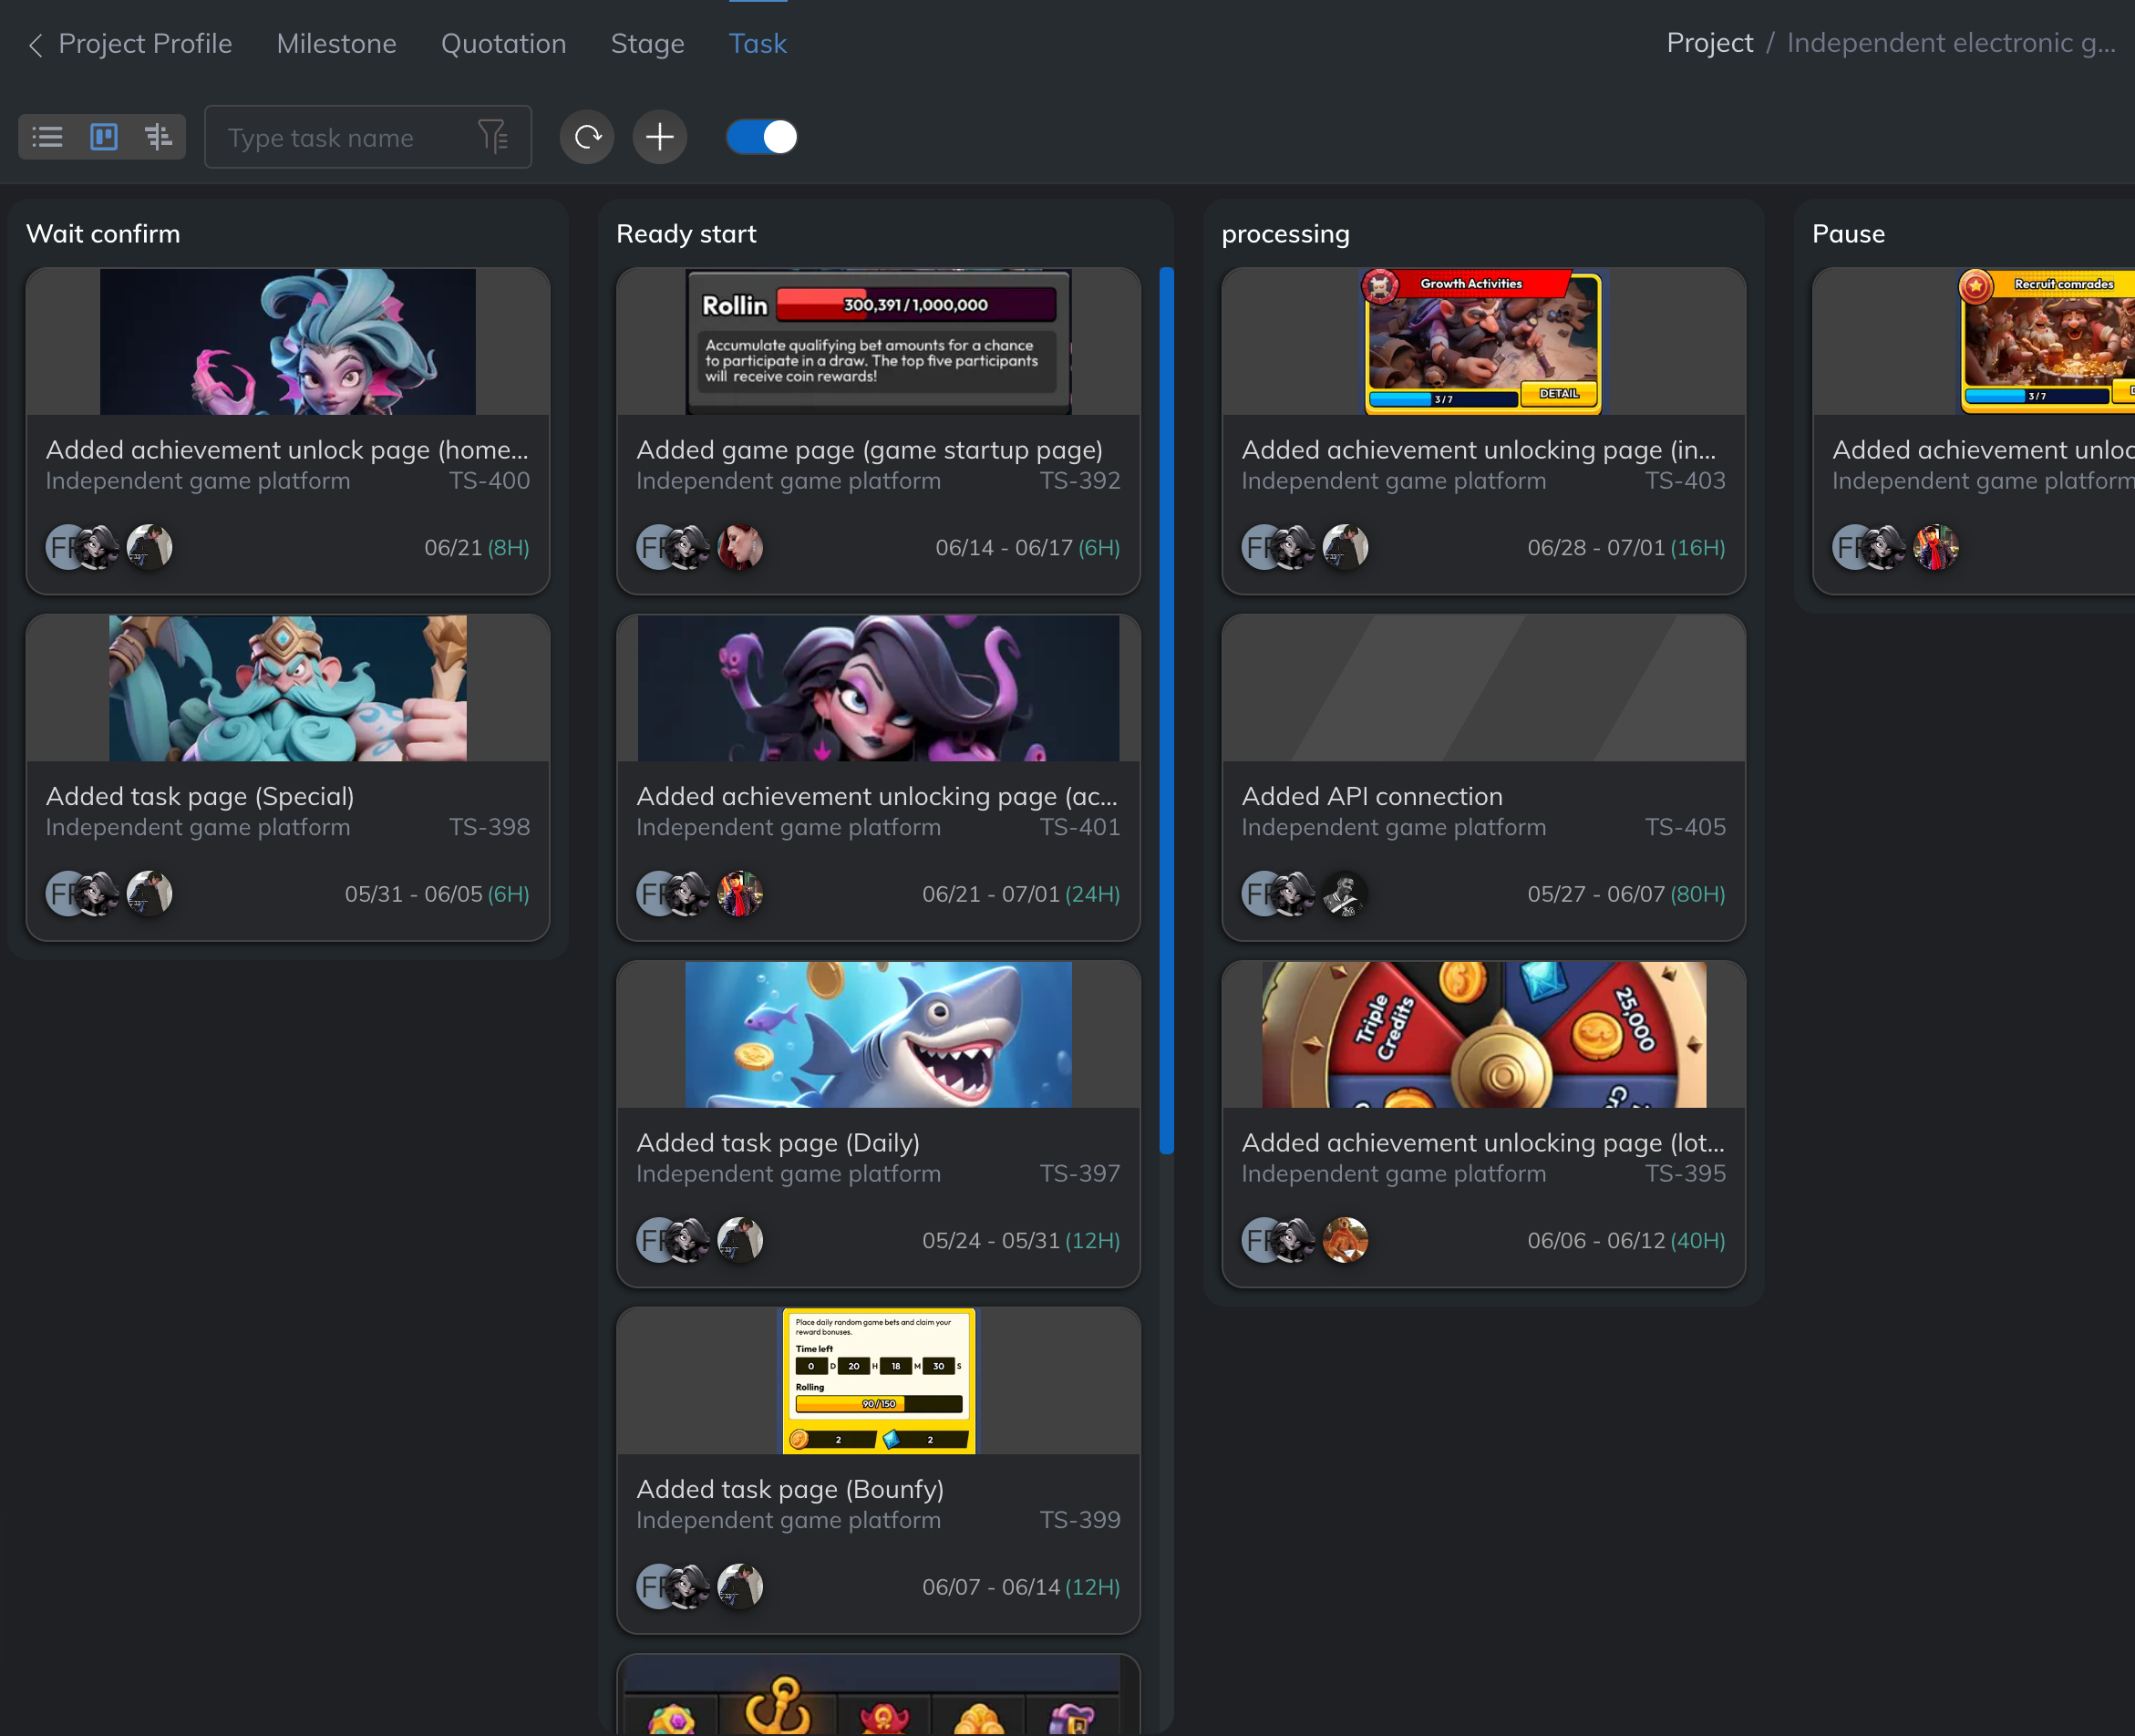
Task: Click red-haired avatar on TS-392 card
Action: [740, 547]
